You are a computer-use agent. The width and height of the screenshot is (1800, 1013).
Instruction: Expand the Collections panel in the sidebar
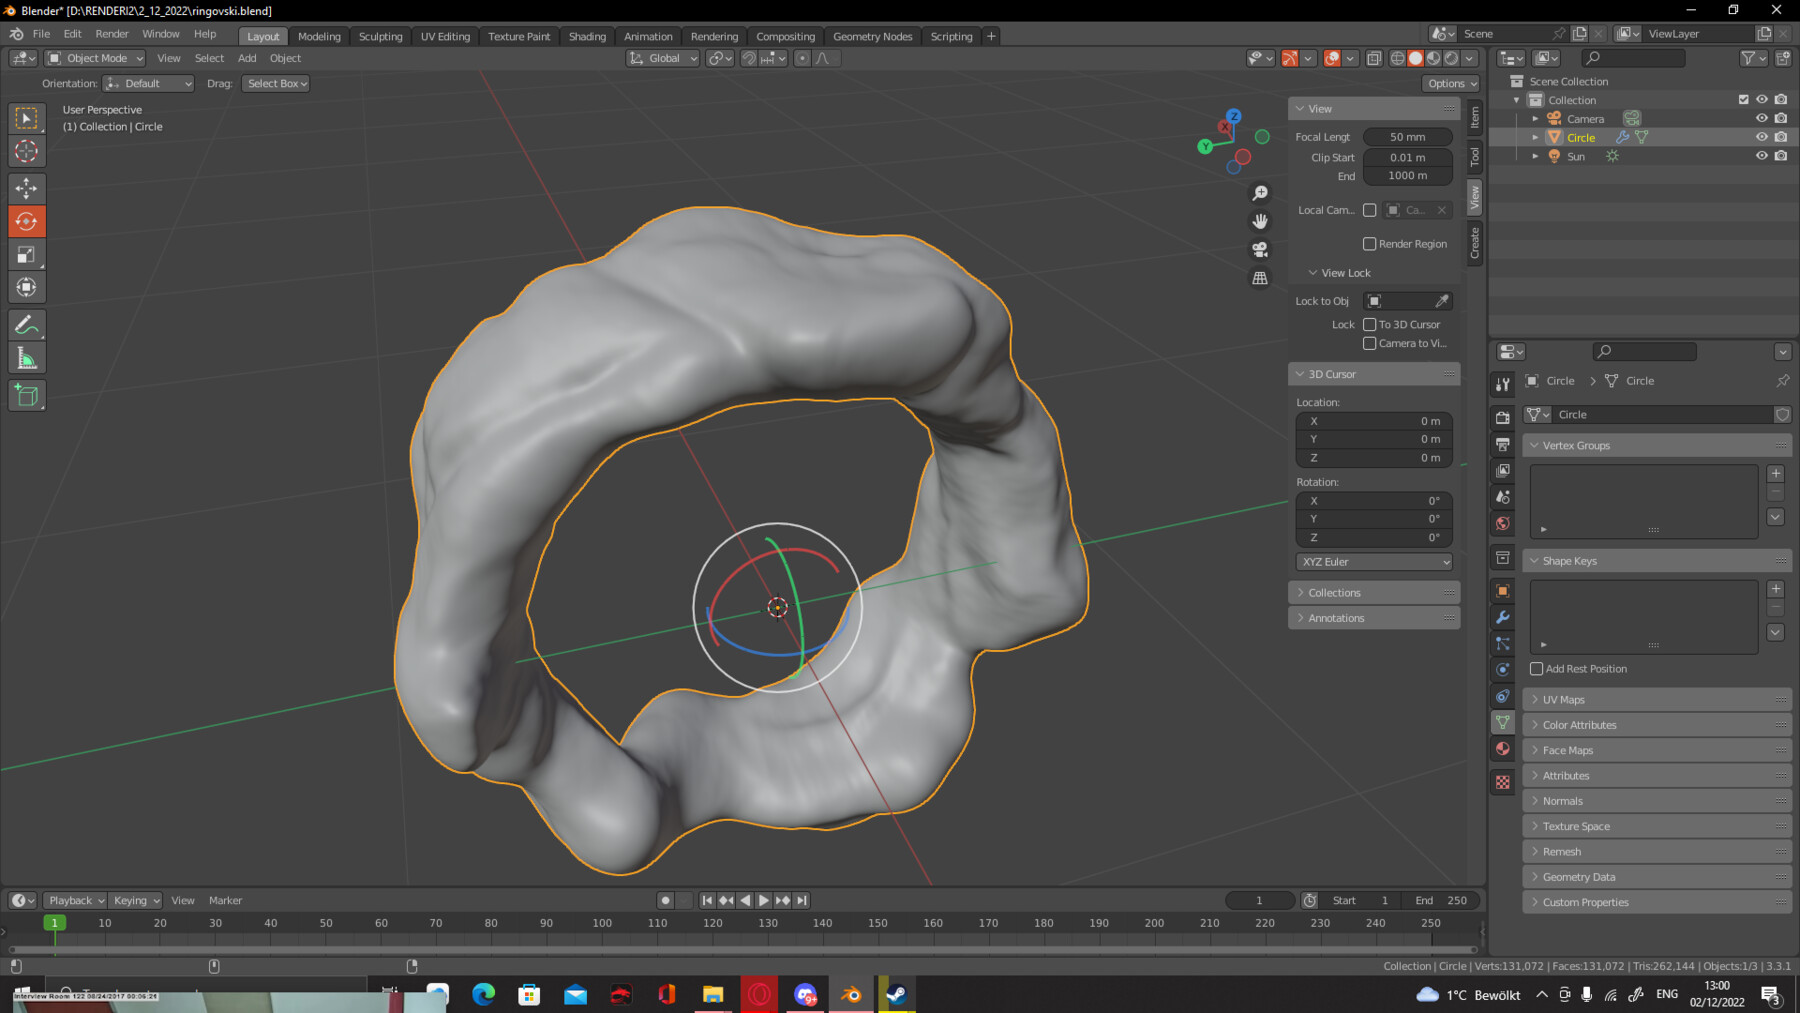[1335, 592]
